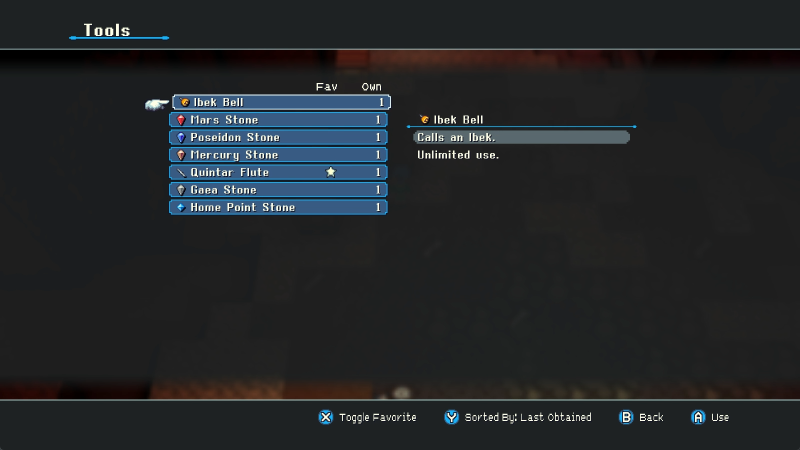Click the red Mars Stone gem icon
Screen dimensions: 800x450
(181, 120)
